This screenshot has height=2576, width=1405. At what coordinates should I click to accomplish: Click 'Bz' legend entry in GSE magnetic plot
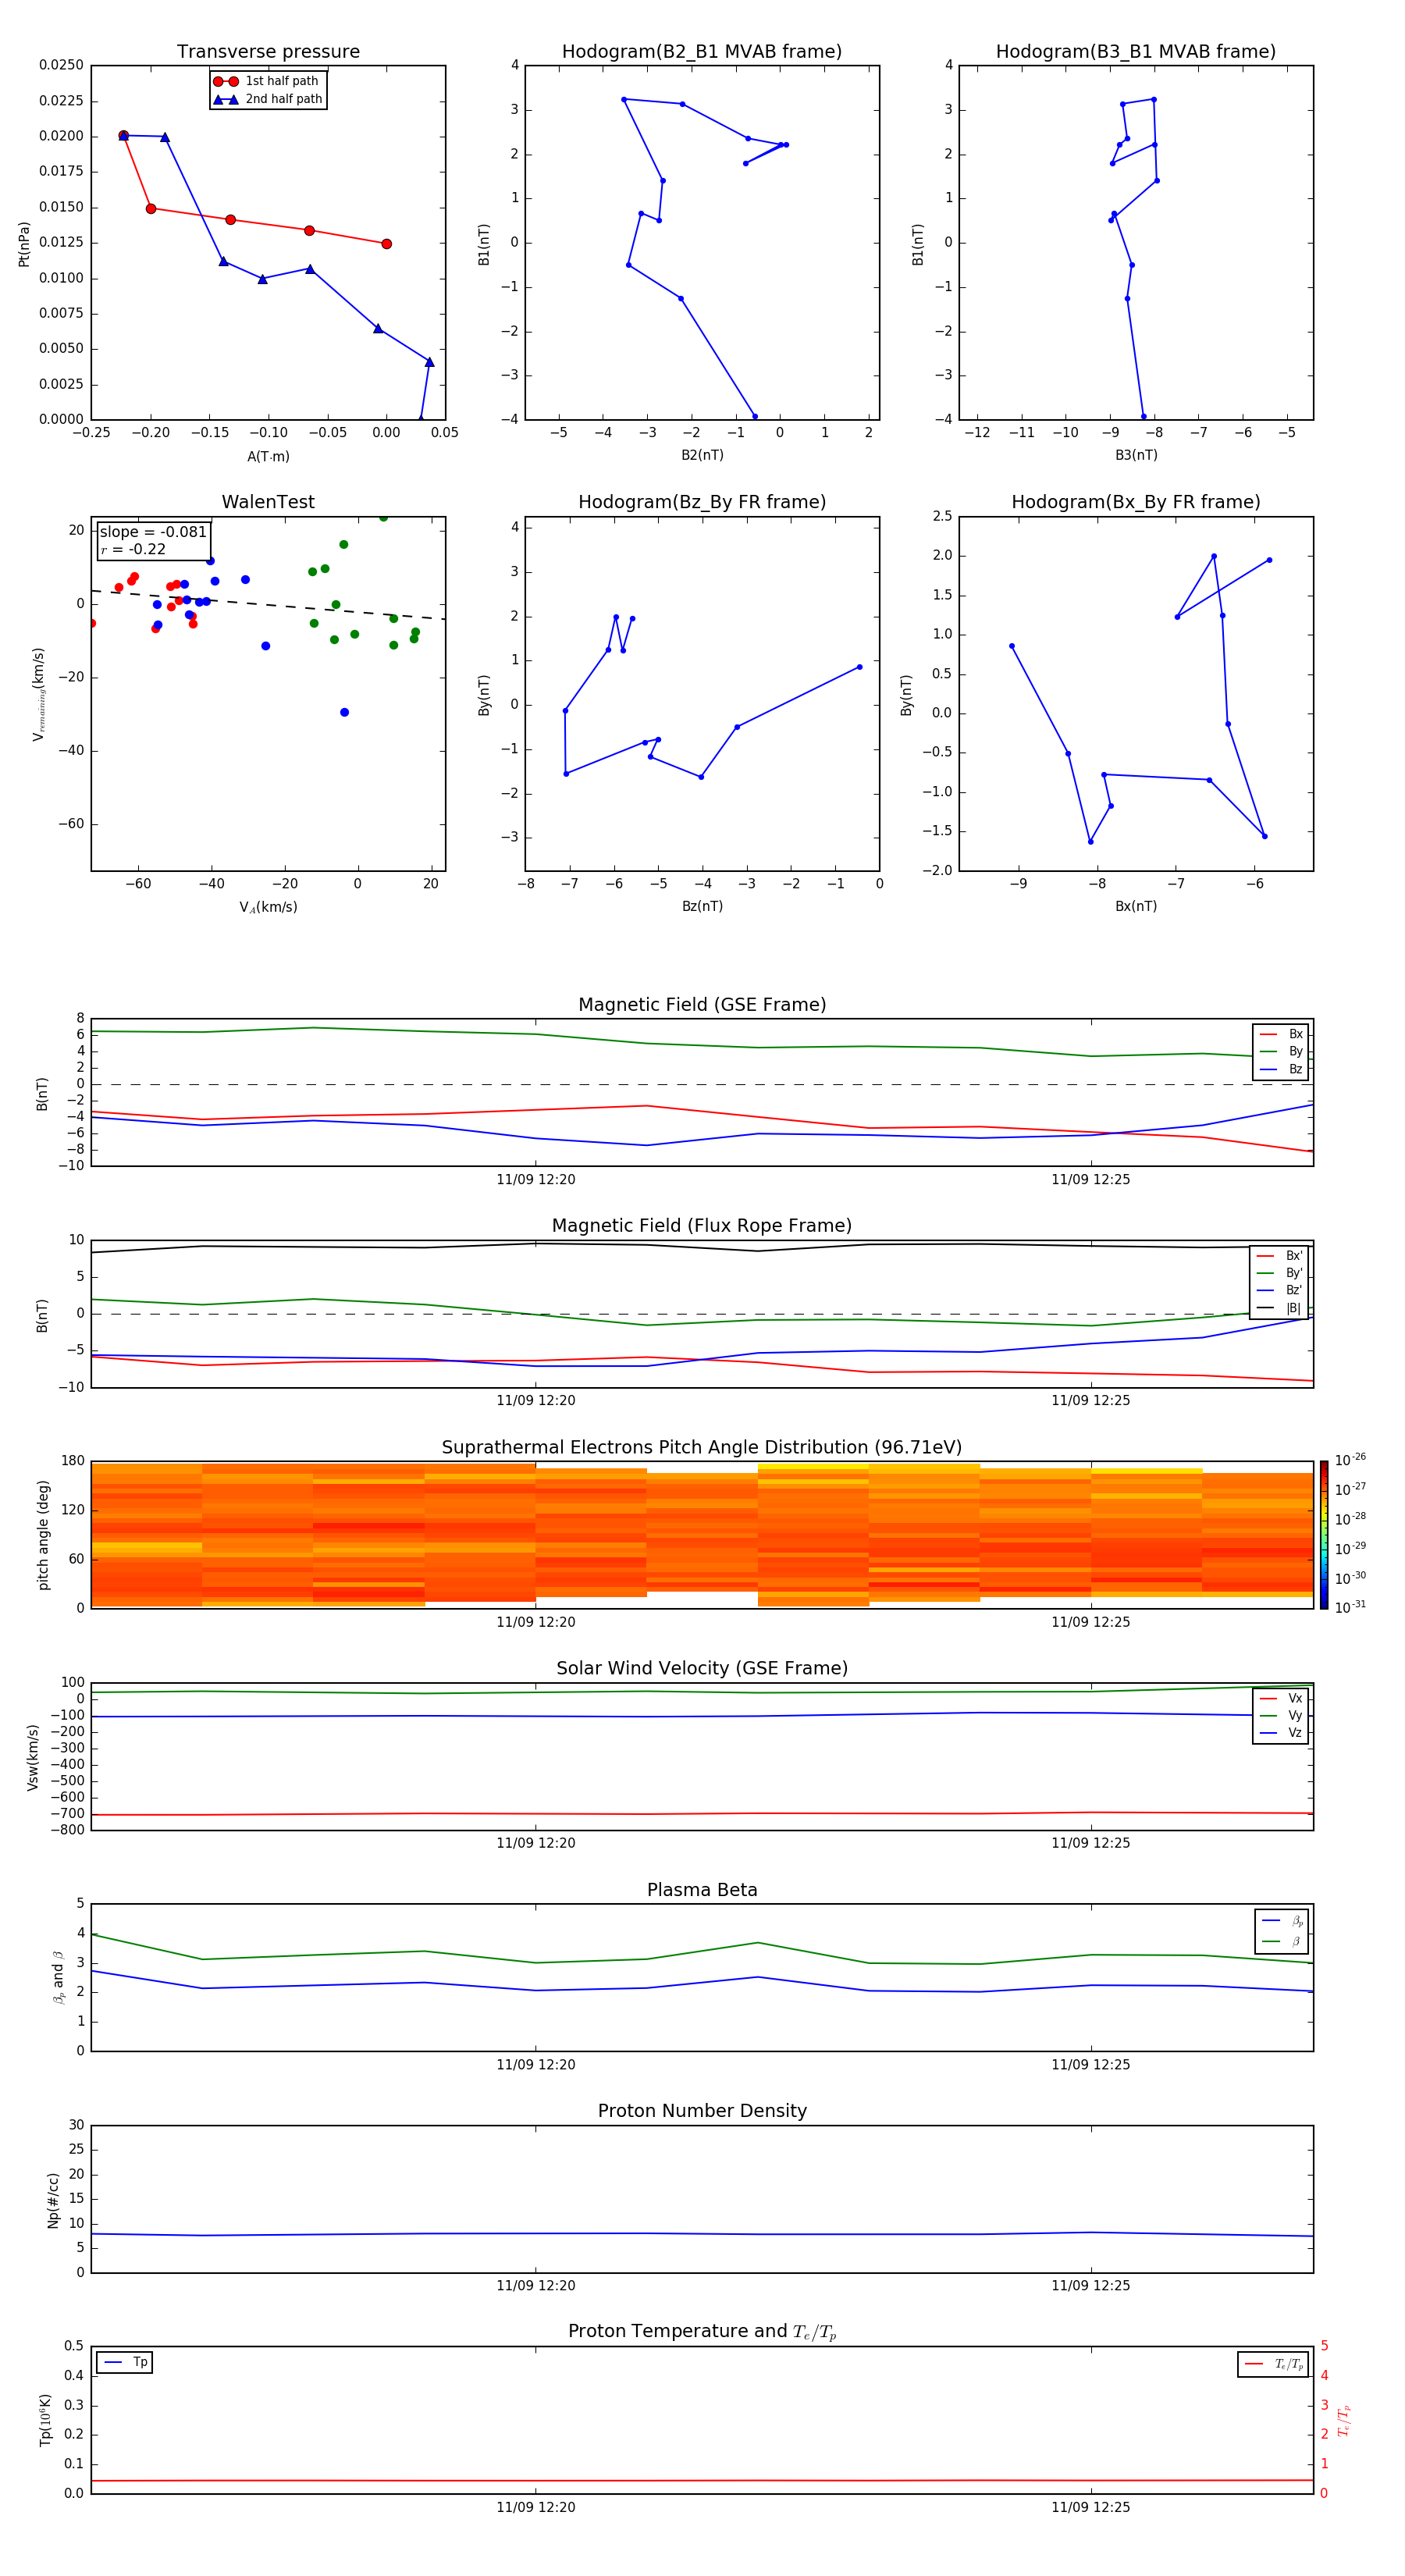tap(1281, 1069)
